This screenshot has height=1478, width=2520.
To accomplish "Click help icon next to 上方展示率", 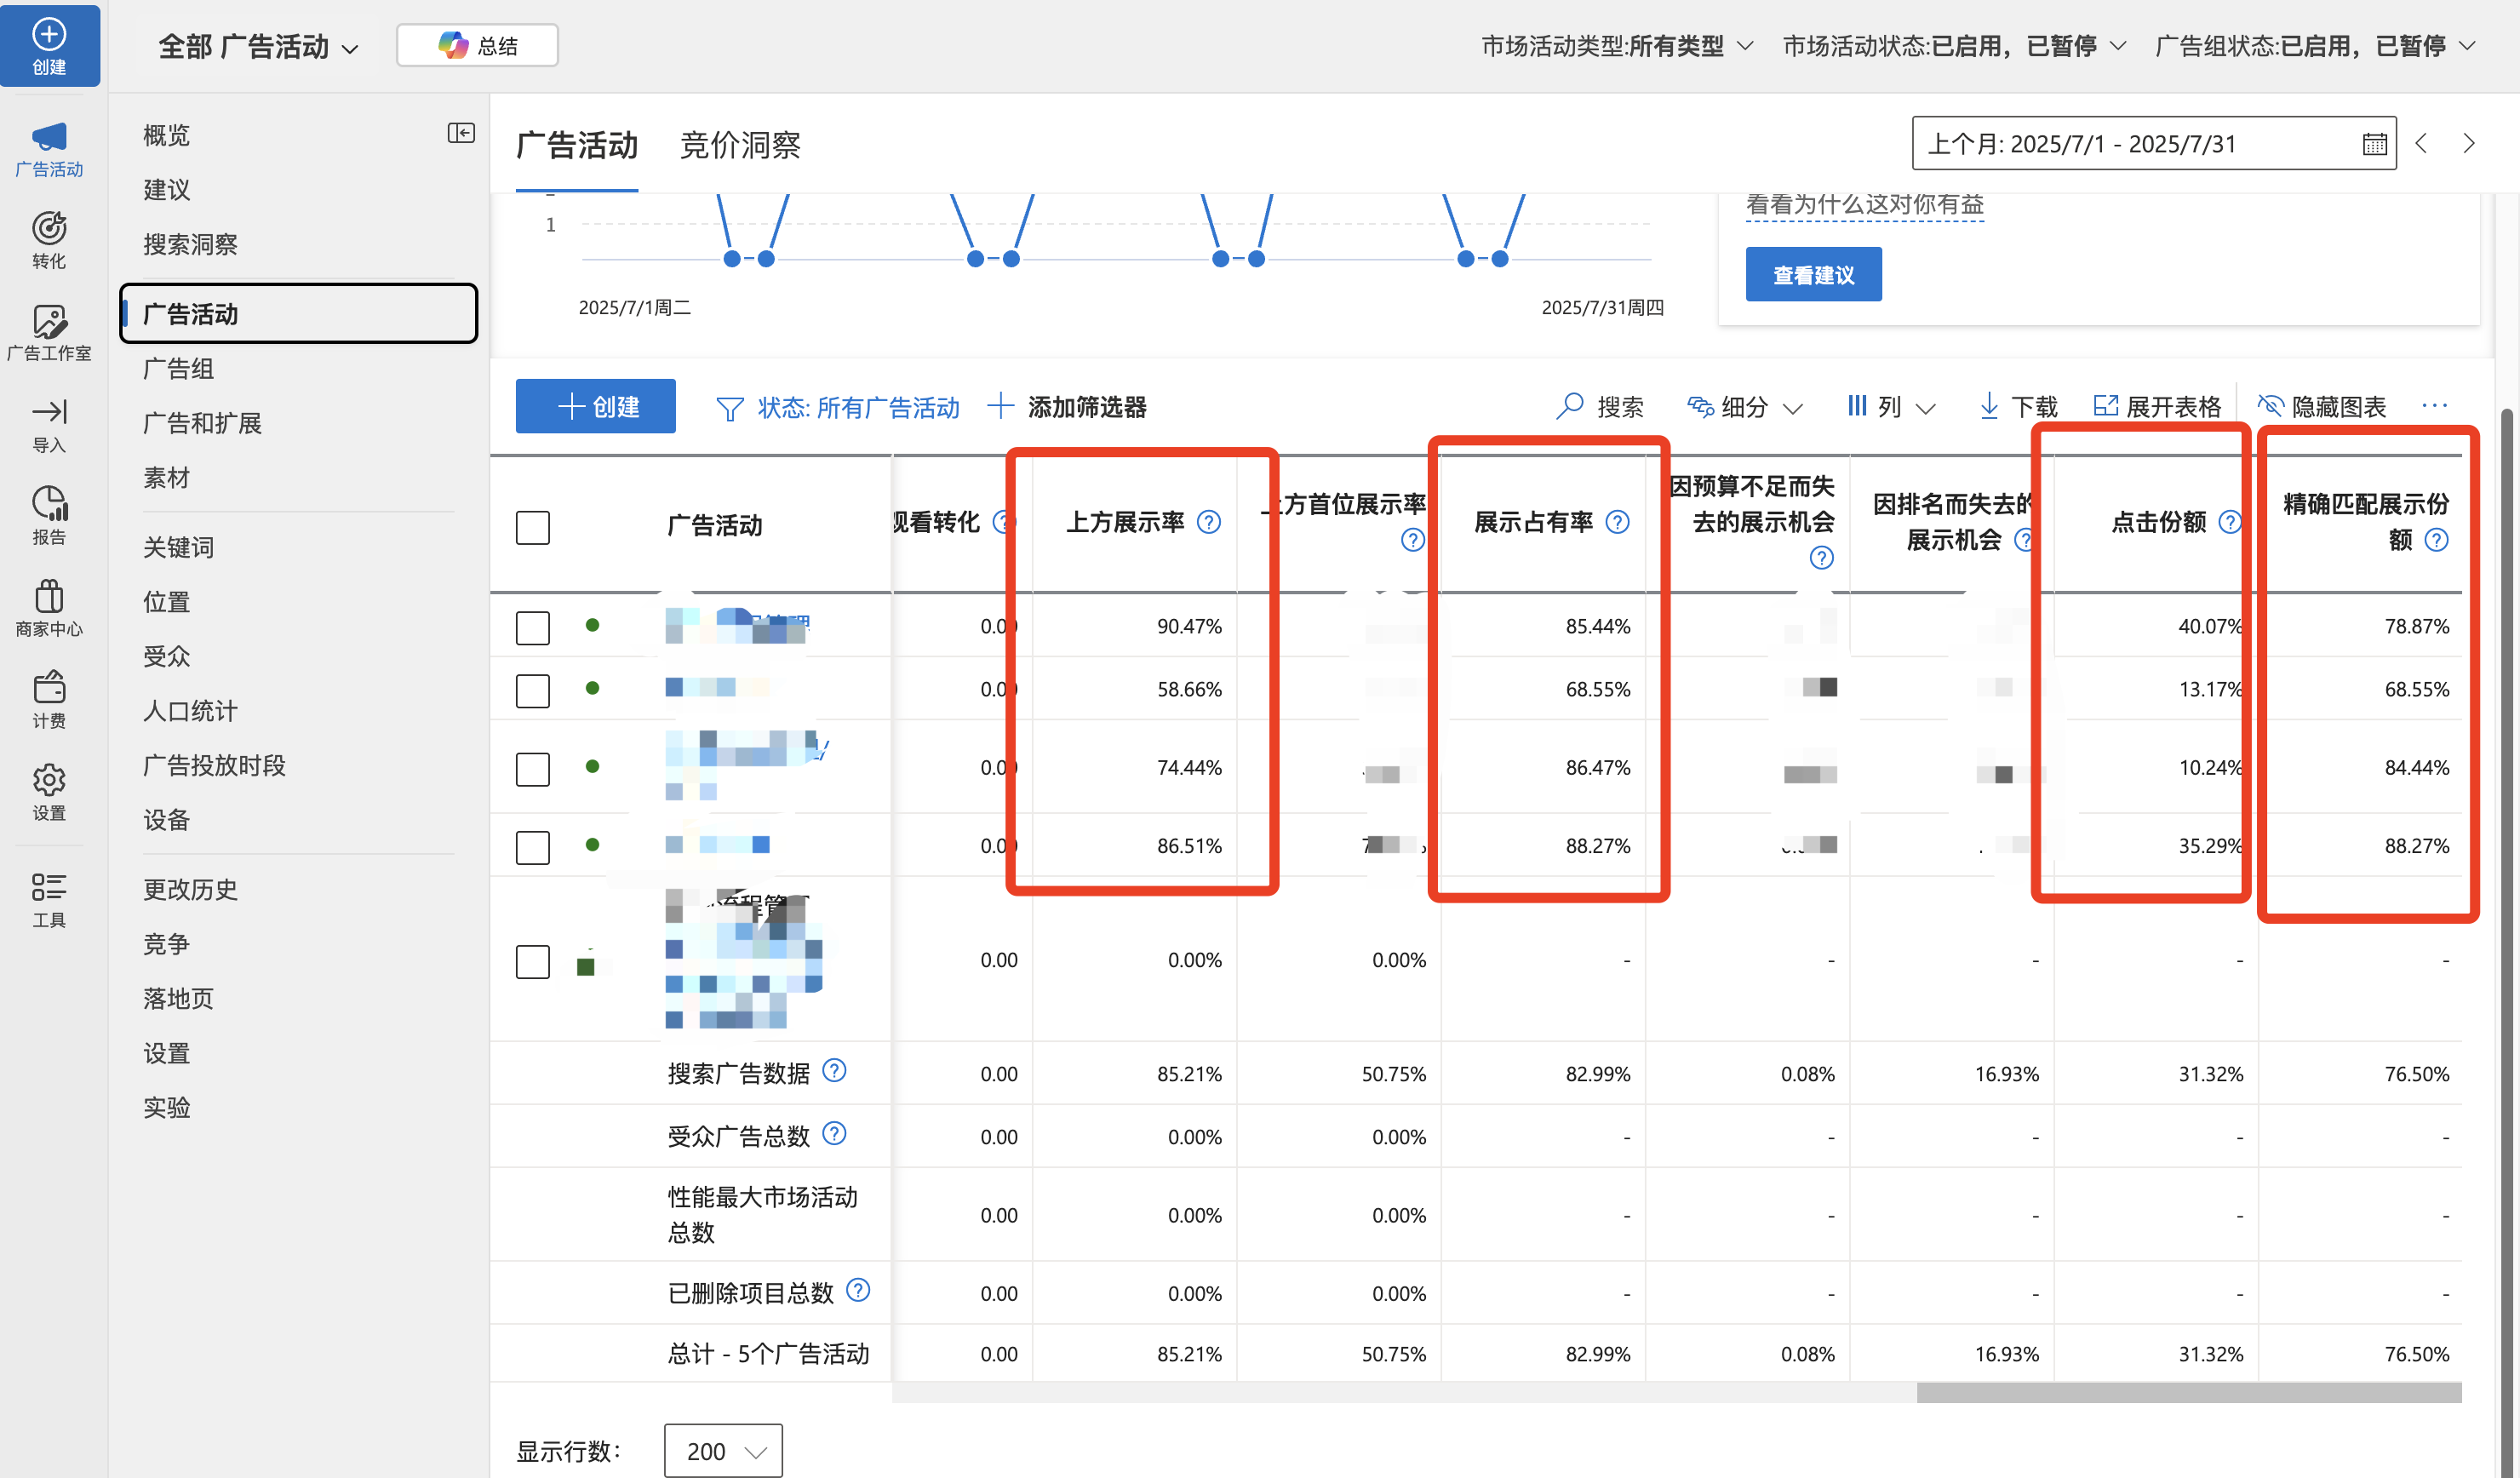I will [1209, 522].
